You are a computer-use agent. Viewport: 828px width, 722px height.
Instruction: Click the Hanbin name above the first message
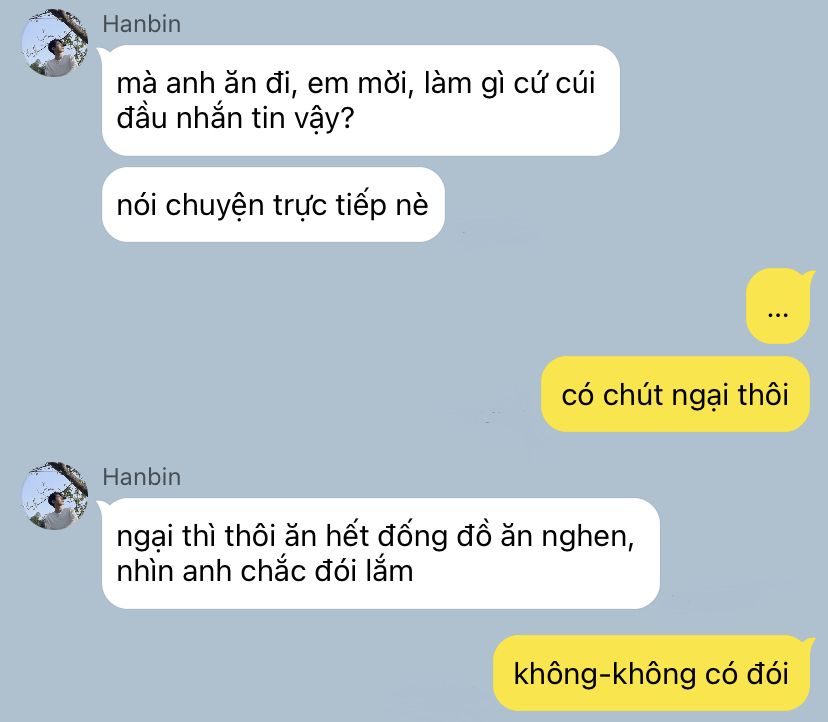coord(142,24)
